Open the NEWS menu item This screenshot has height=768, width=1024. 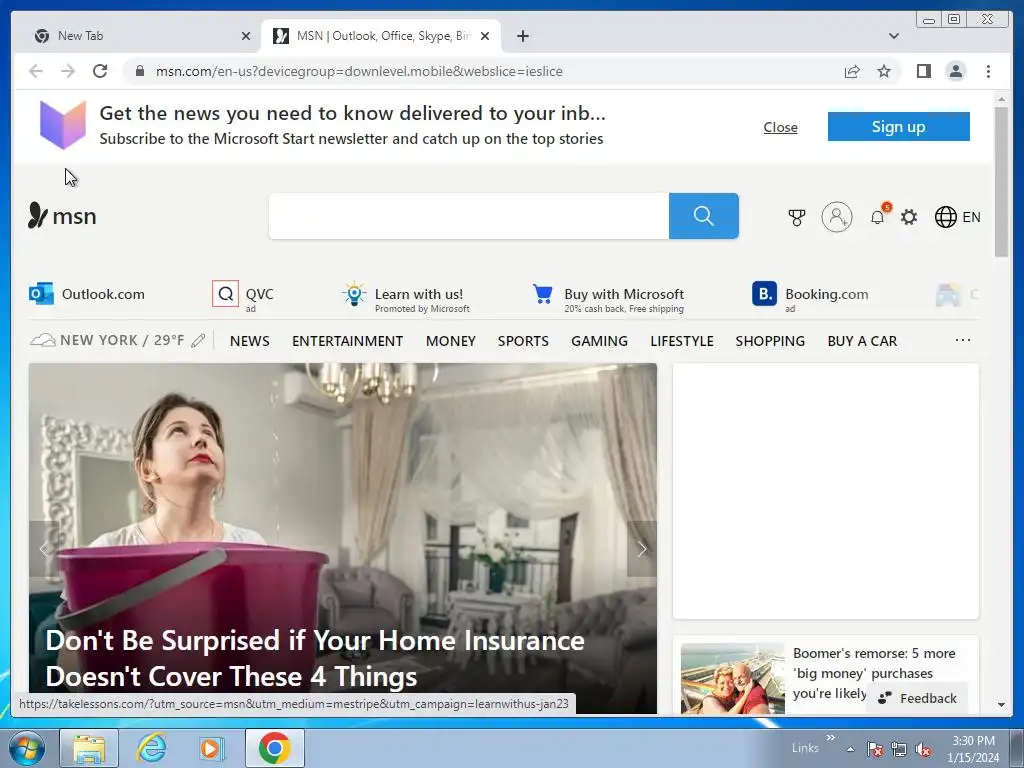click(x=249, y=341)
